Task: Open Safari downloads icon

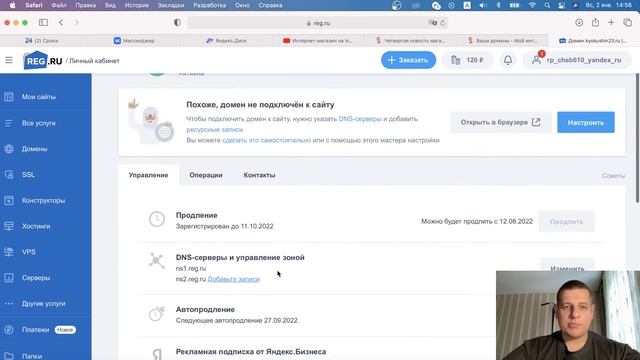Action: [x=579, y=23]
